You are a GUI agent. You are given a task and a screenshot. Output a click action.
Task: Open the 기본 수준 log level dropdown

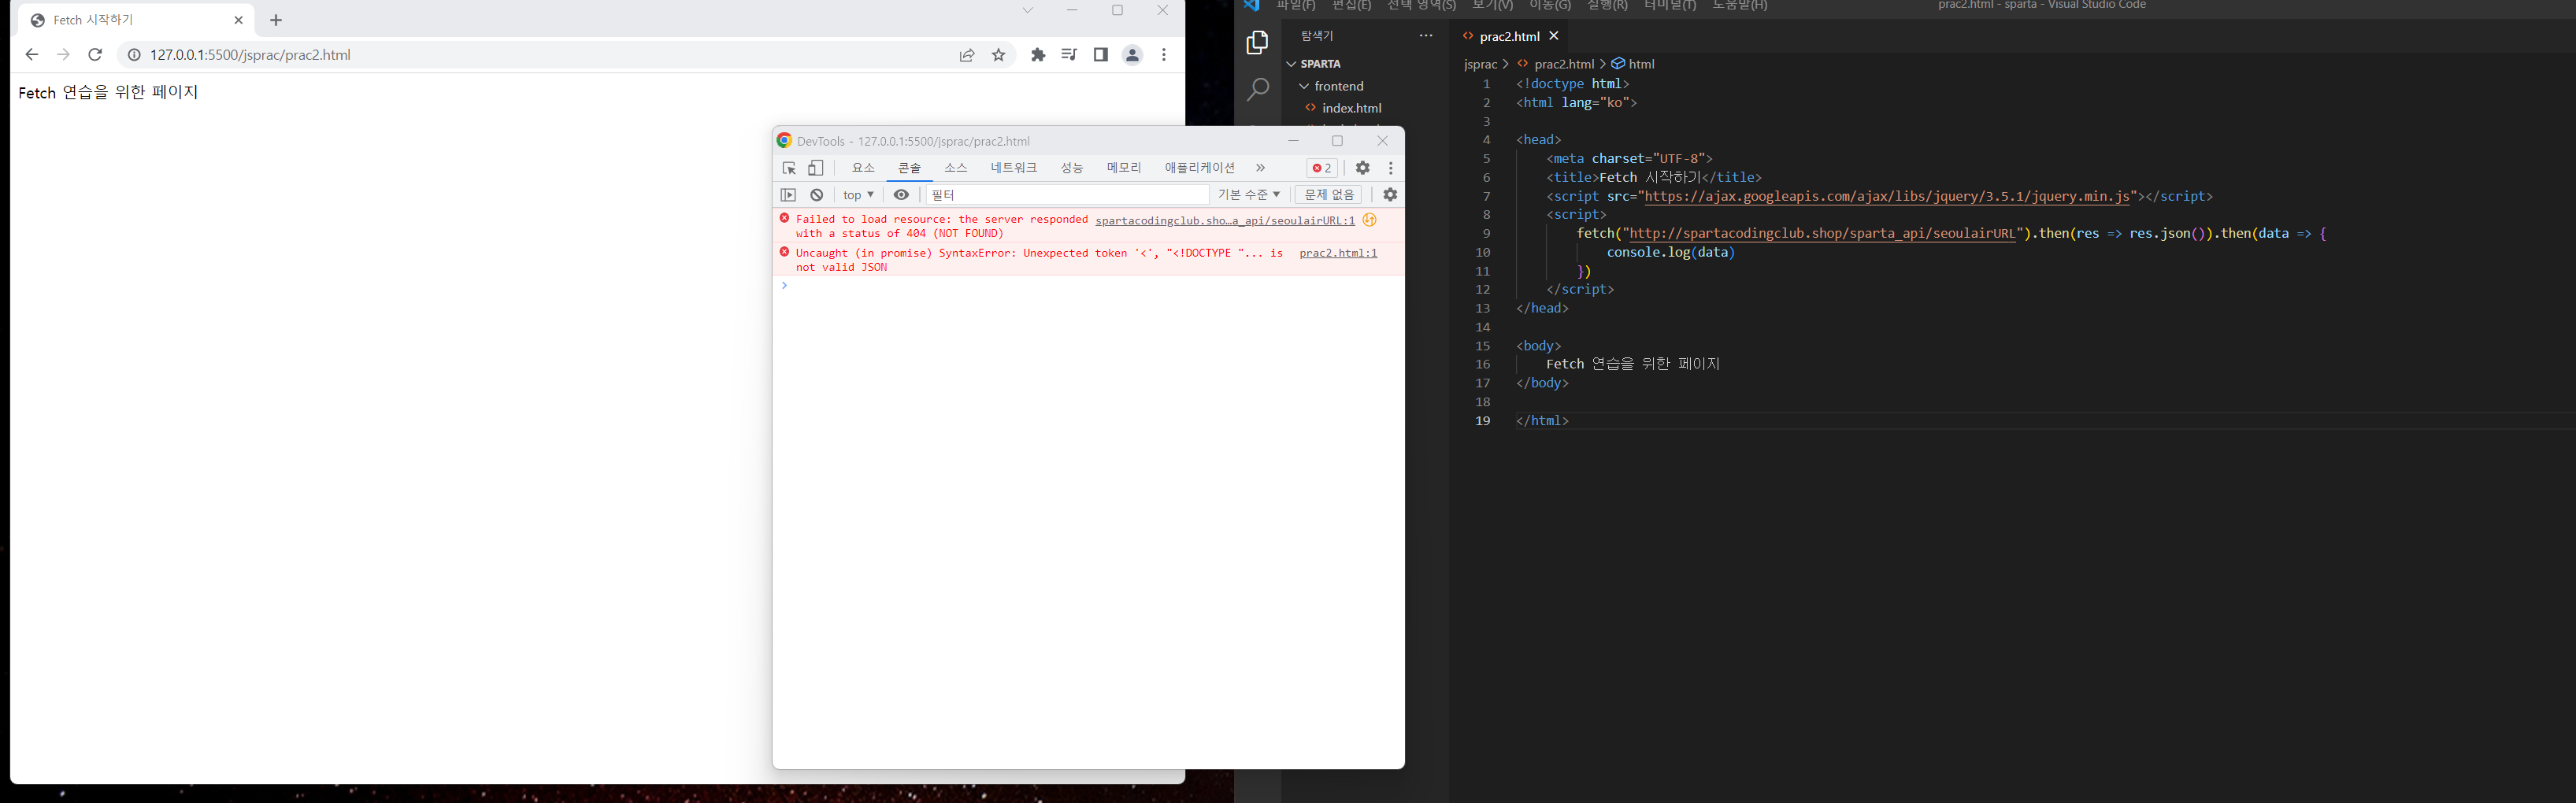pos(1249,195)
